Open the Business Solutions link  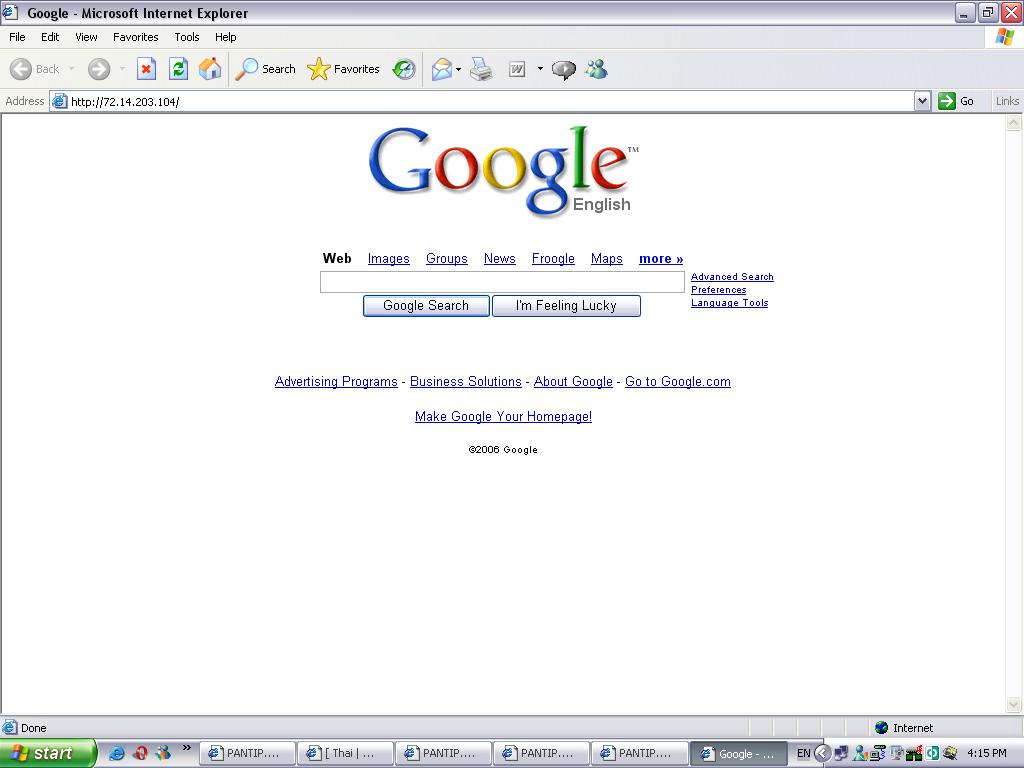[466, 381]
